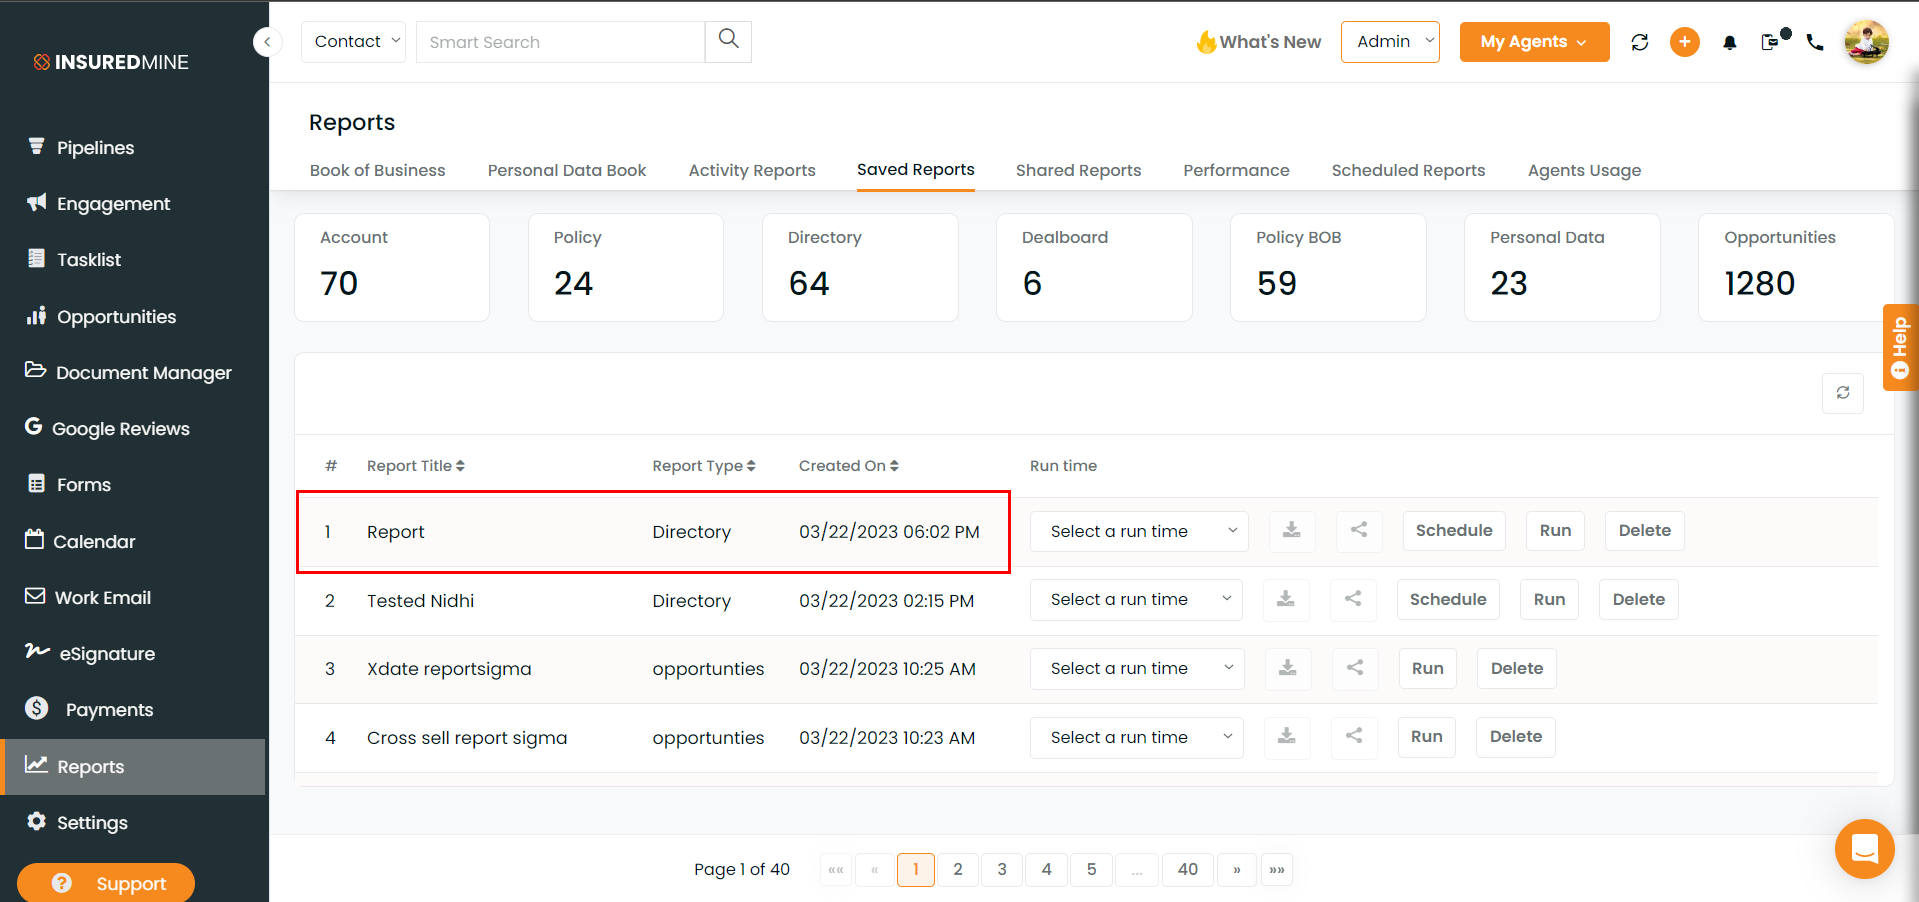Click the refresh icon in top bar
The image size is (1919, 902).
pyautogui.click(x=1640, y=42)
